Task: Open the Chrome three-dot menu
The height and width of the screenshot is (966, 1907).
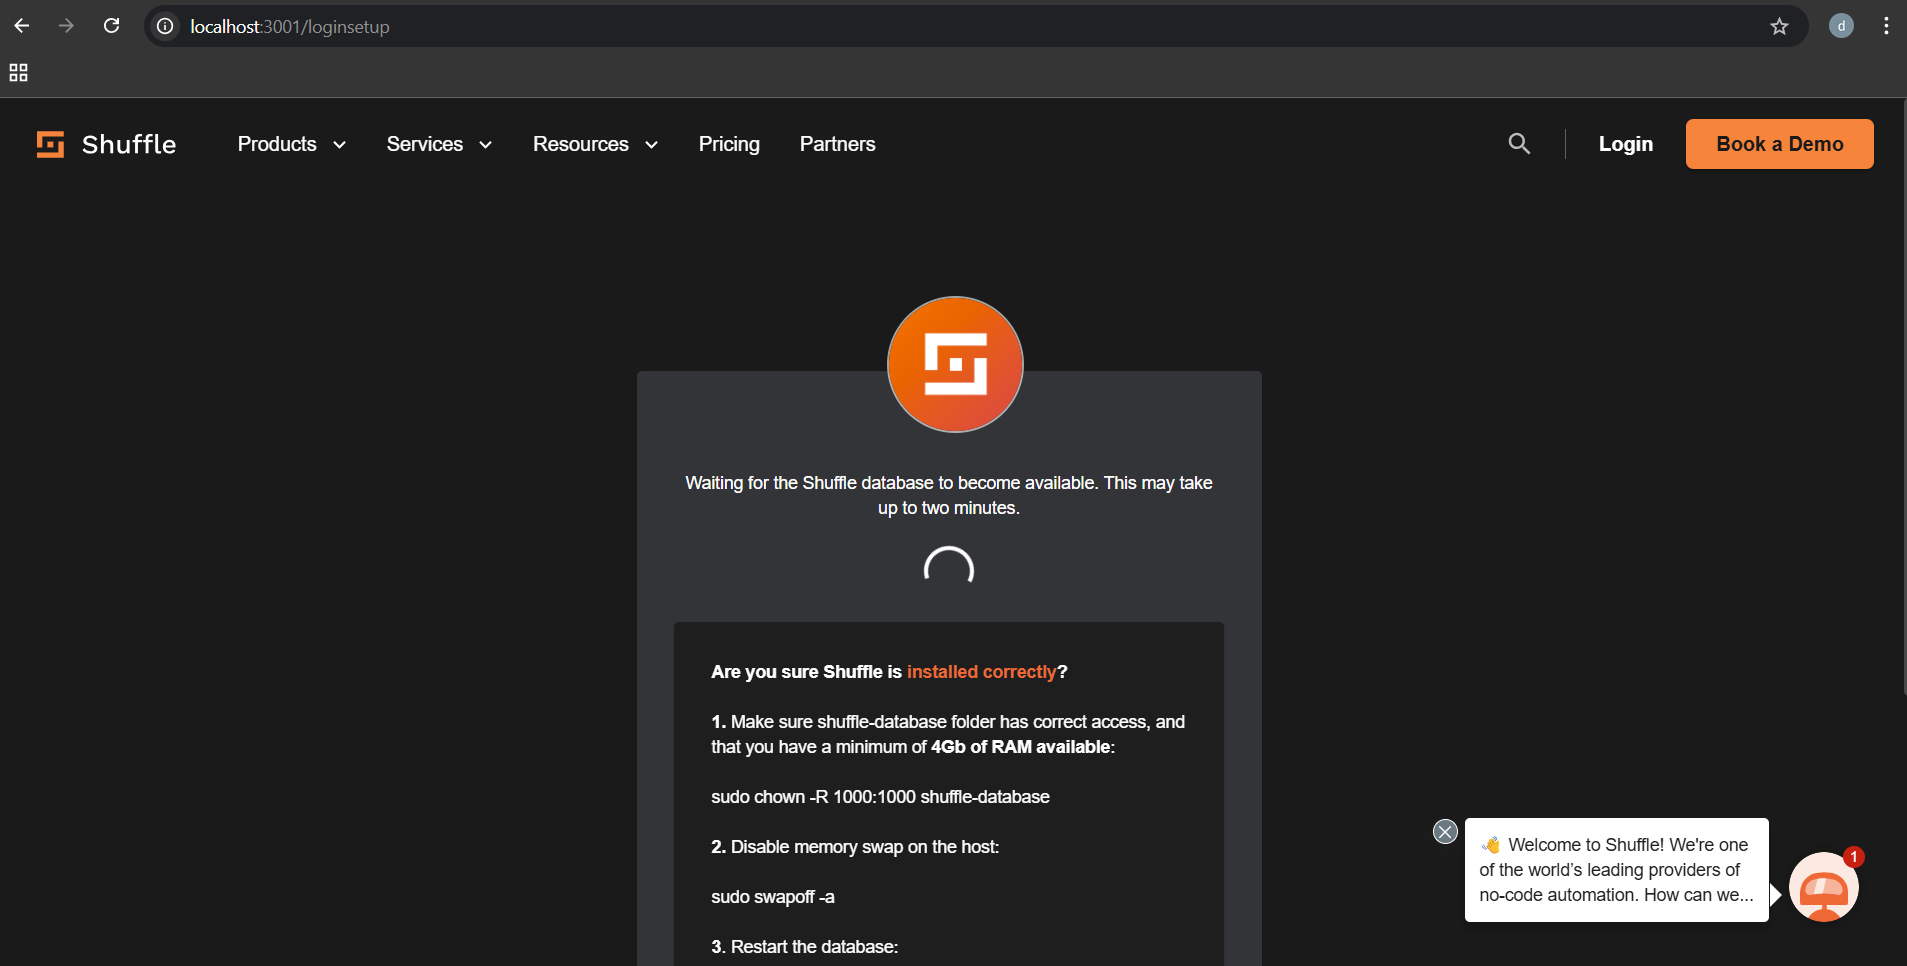Action: click(x=1886, y=26)
